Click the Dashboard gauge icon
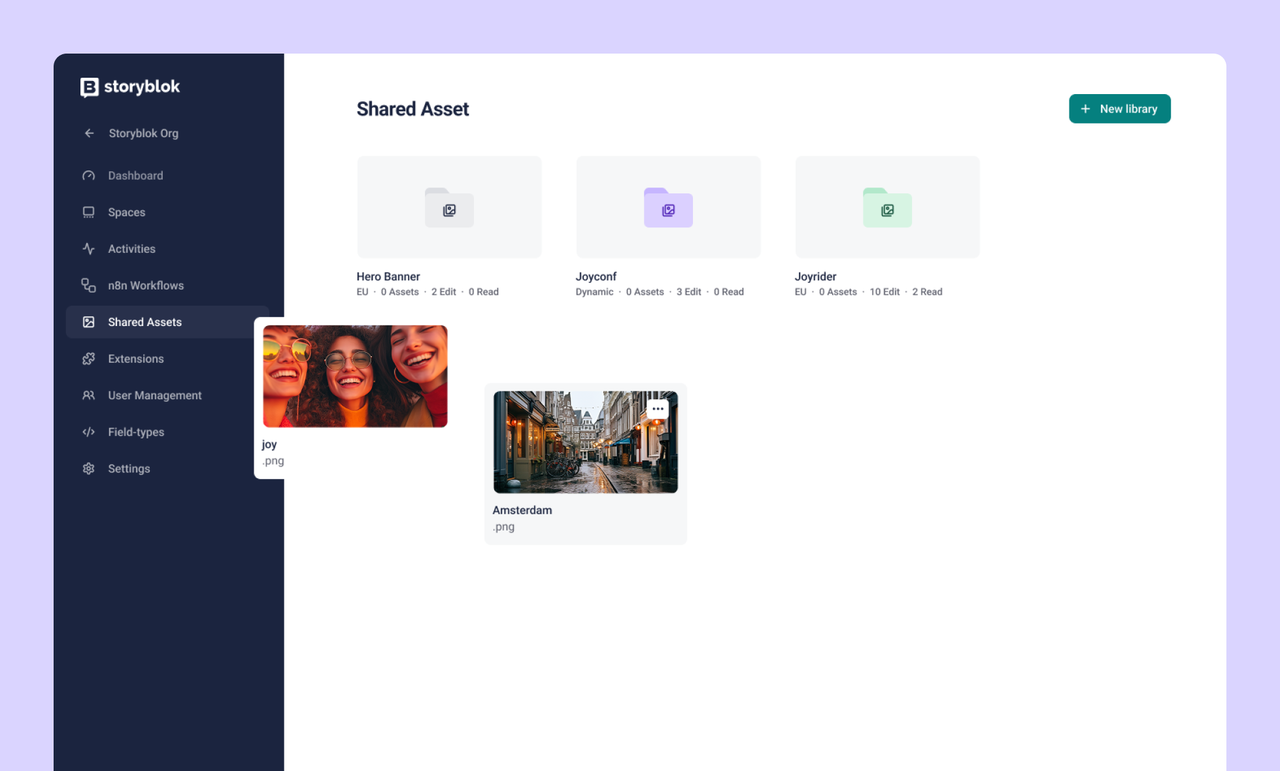This screenshot has height=771, width=1280. pos(88,176)
